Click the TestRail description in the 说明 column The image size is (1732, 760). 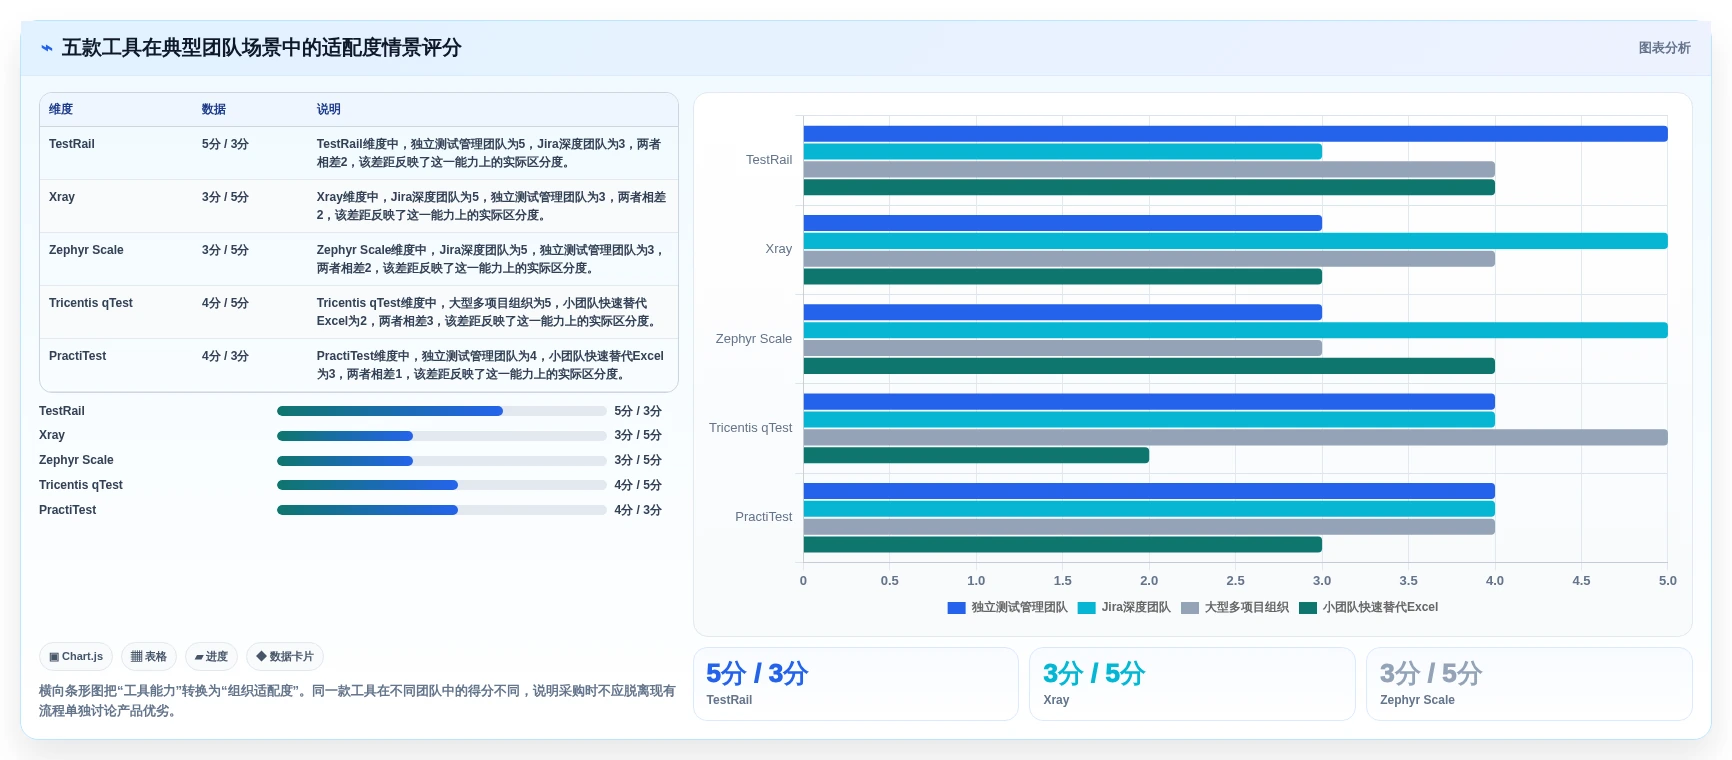tap(489, 153)
